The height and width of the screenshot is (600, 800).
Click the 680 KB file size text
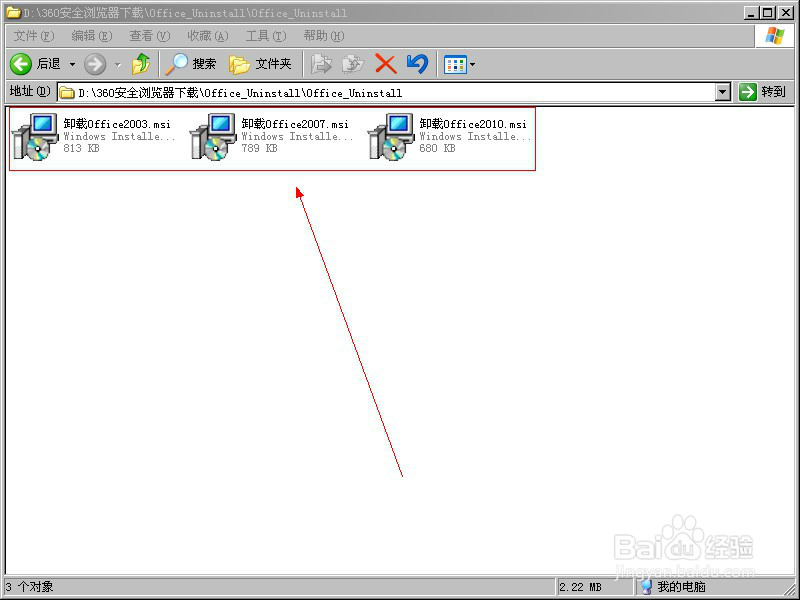point(437,148)
